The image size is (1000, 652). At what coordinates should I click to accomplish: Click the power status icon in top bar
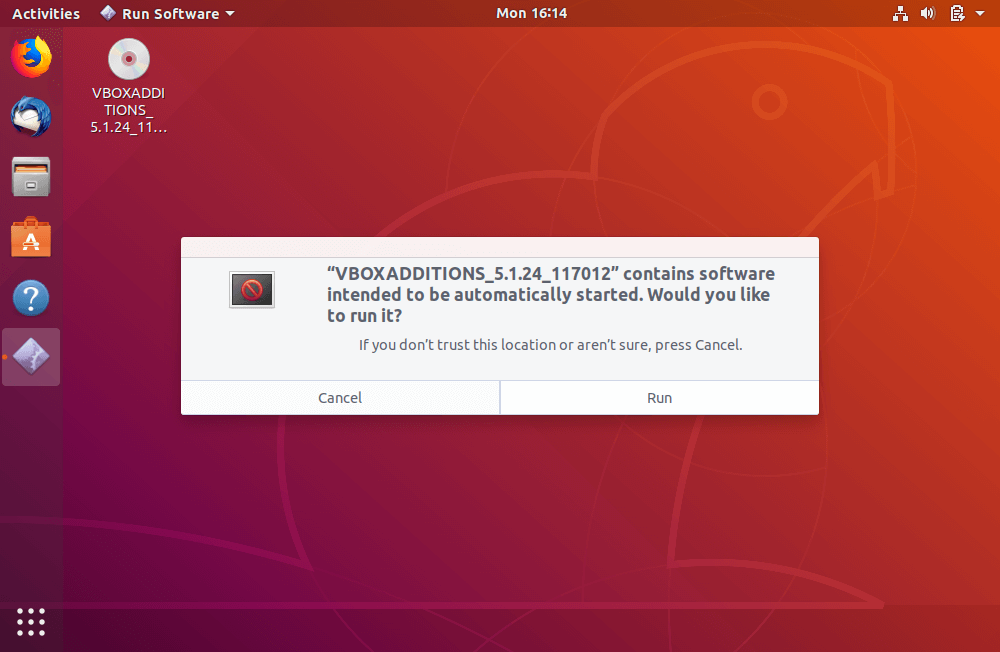click(957, 13)
